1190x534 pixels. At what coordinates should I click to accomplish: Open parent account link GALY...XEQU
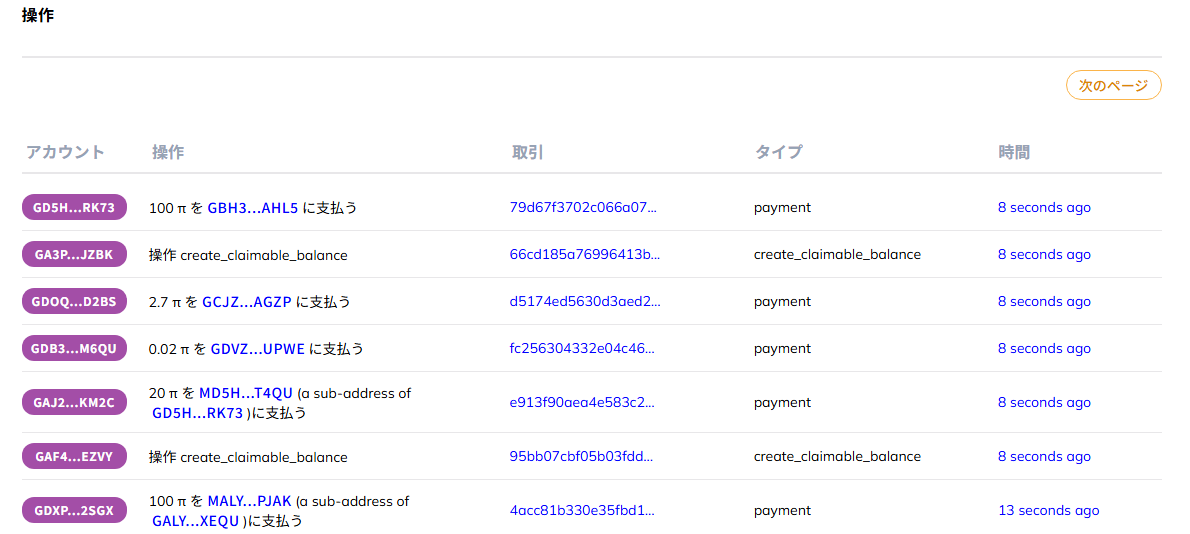pos(196,521)
